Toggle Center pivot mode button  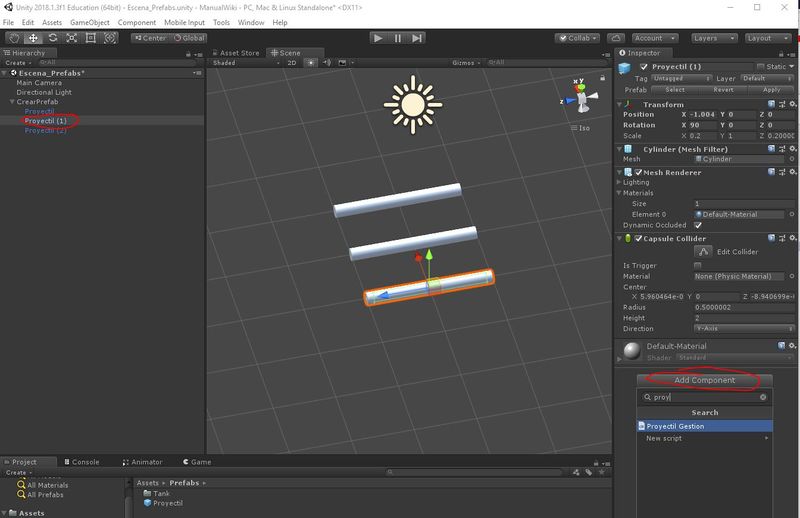(151, 38)
